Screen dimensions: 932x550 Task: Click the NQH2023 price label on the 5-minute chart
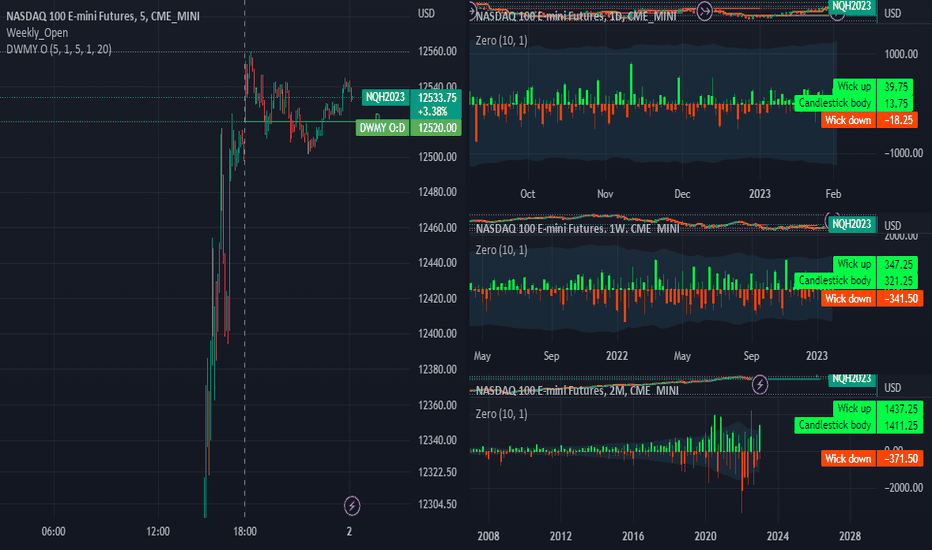point(385,97)
